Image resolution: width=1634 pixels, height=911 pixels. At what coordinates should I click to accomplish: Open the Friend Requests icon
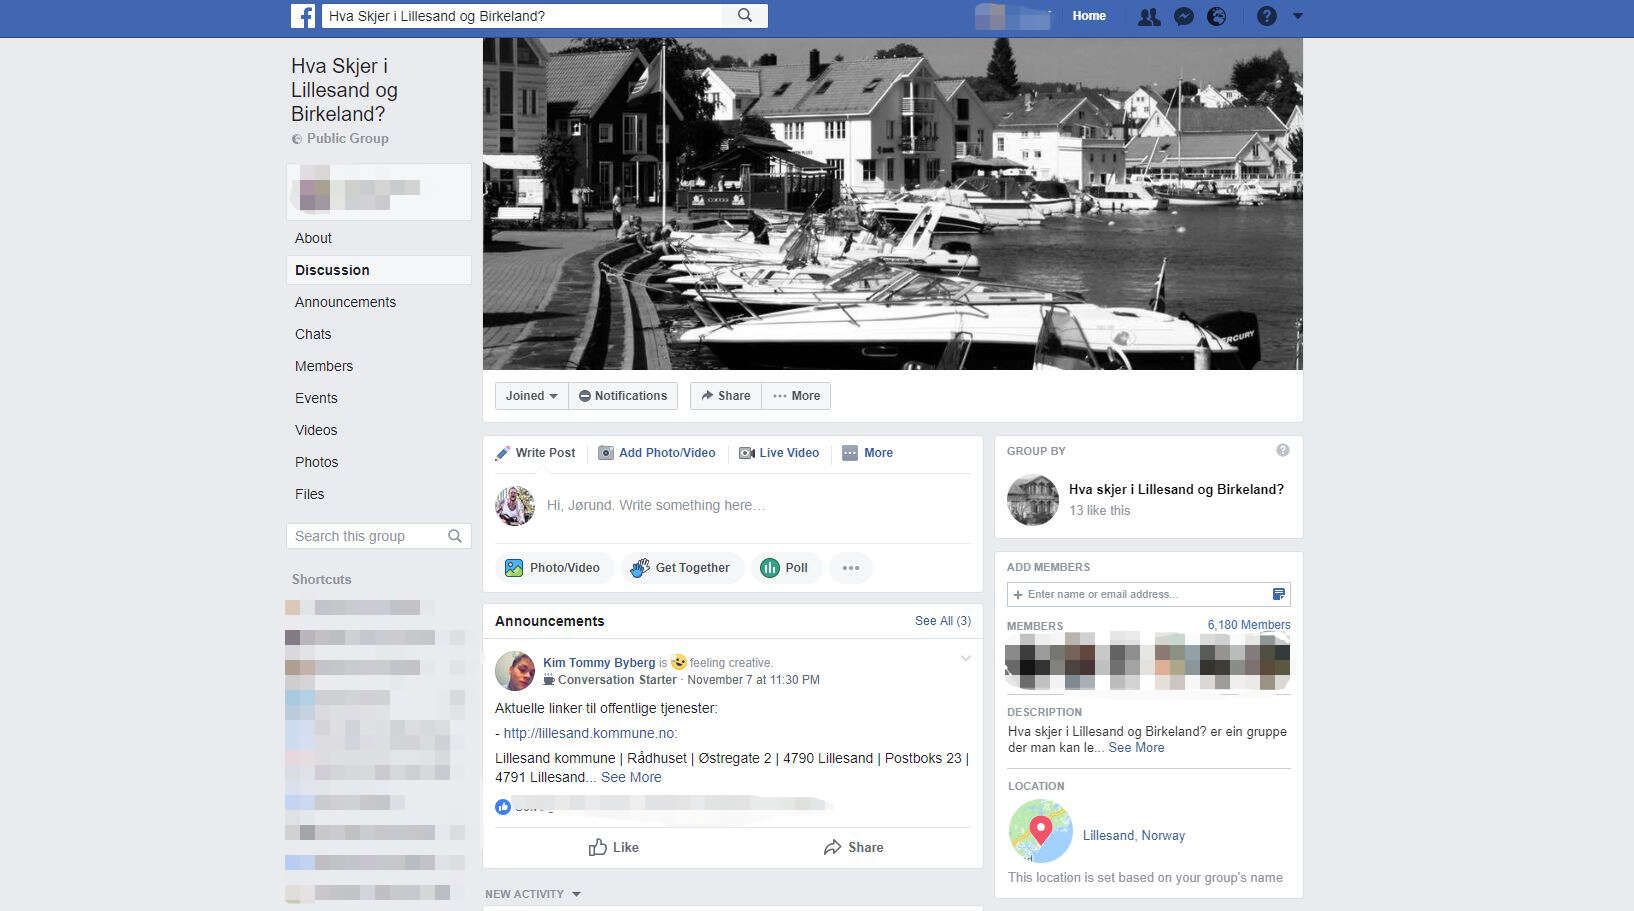[x=1149, y=16]
